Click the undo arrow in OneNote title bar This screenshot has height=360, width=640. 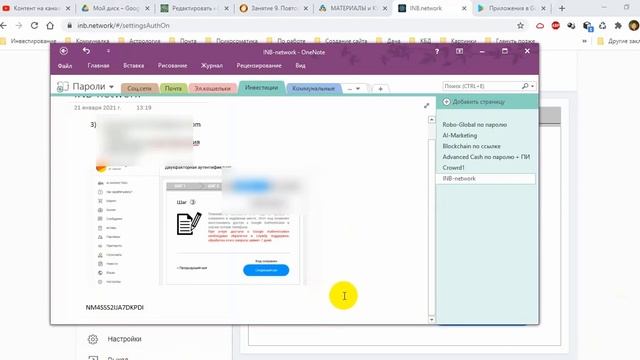click(x=86, y=51)
